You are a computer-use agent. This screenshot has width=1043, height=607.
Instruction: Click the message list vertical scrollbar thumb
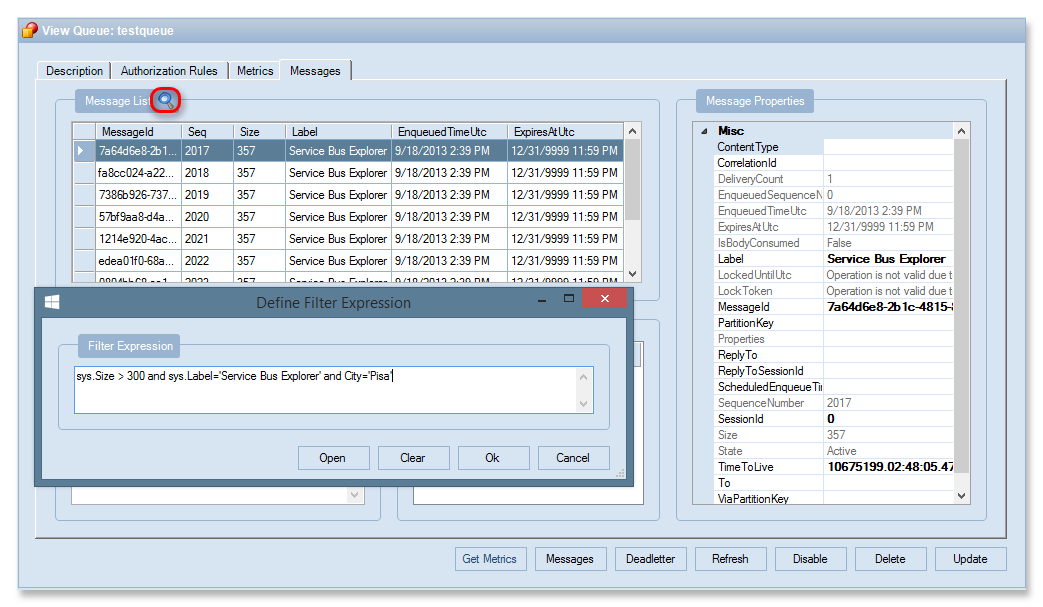pyautogui.click(x=633, y=180)
